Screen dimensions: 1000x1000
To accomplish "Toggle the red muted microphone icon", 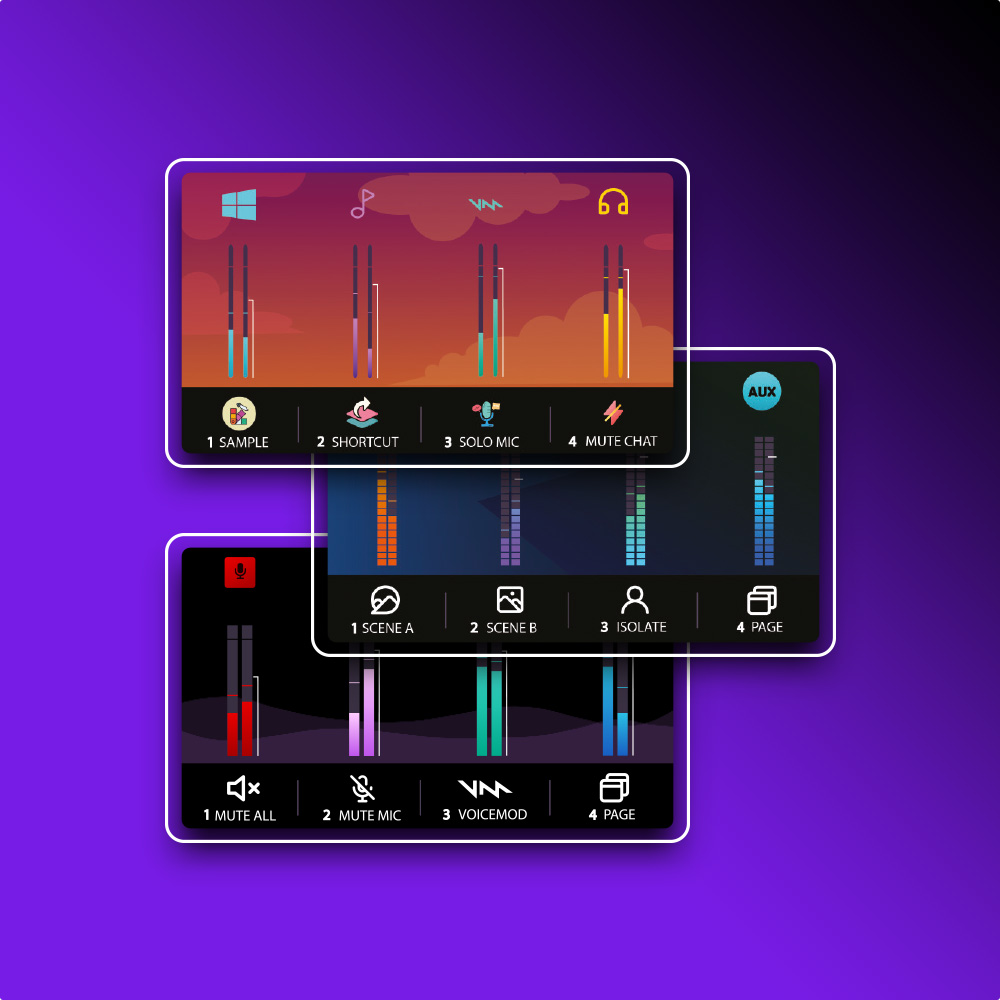I will click(x=240, y=572).
